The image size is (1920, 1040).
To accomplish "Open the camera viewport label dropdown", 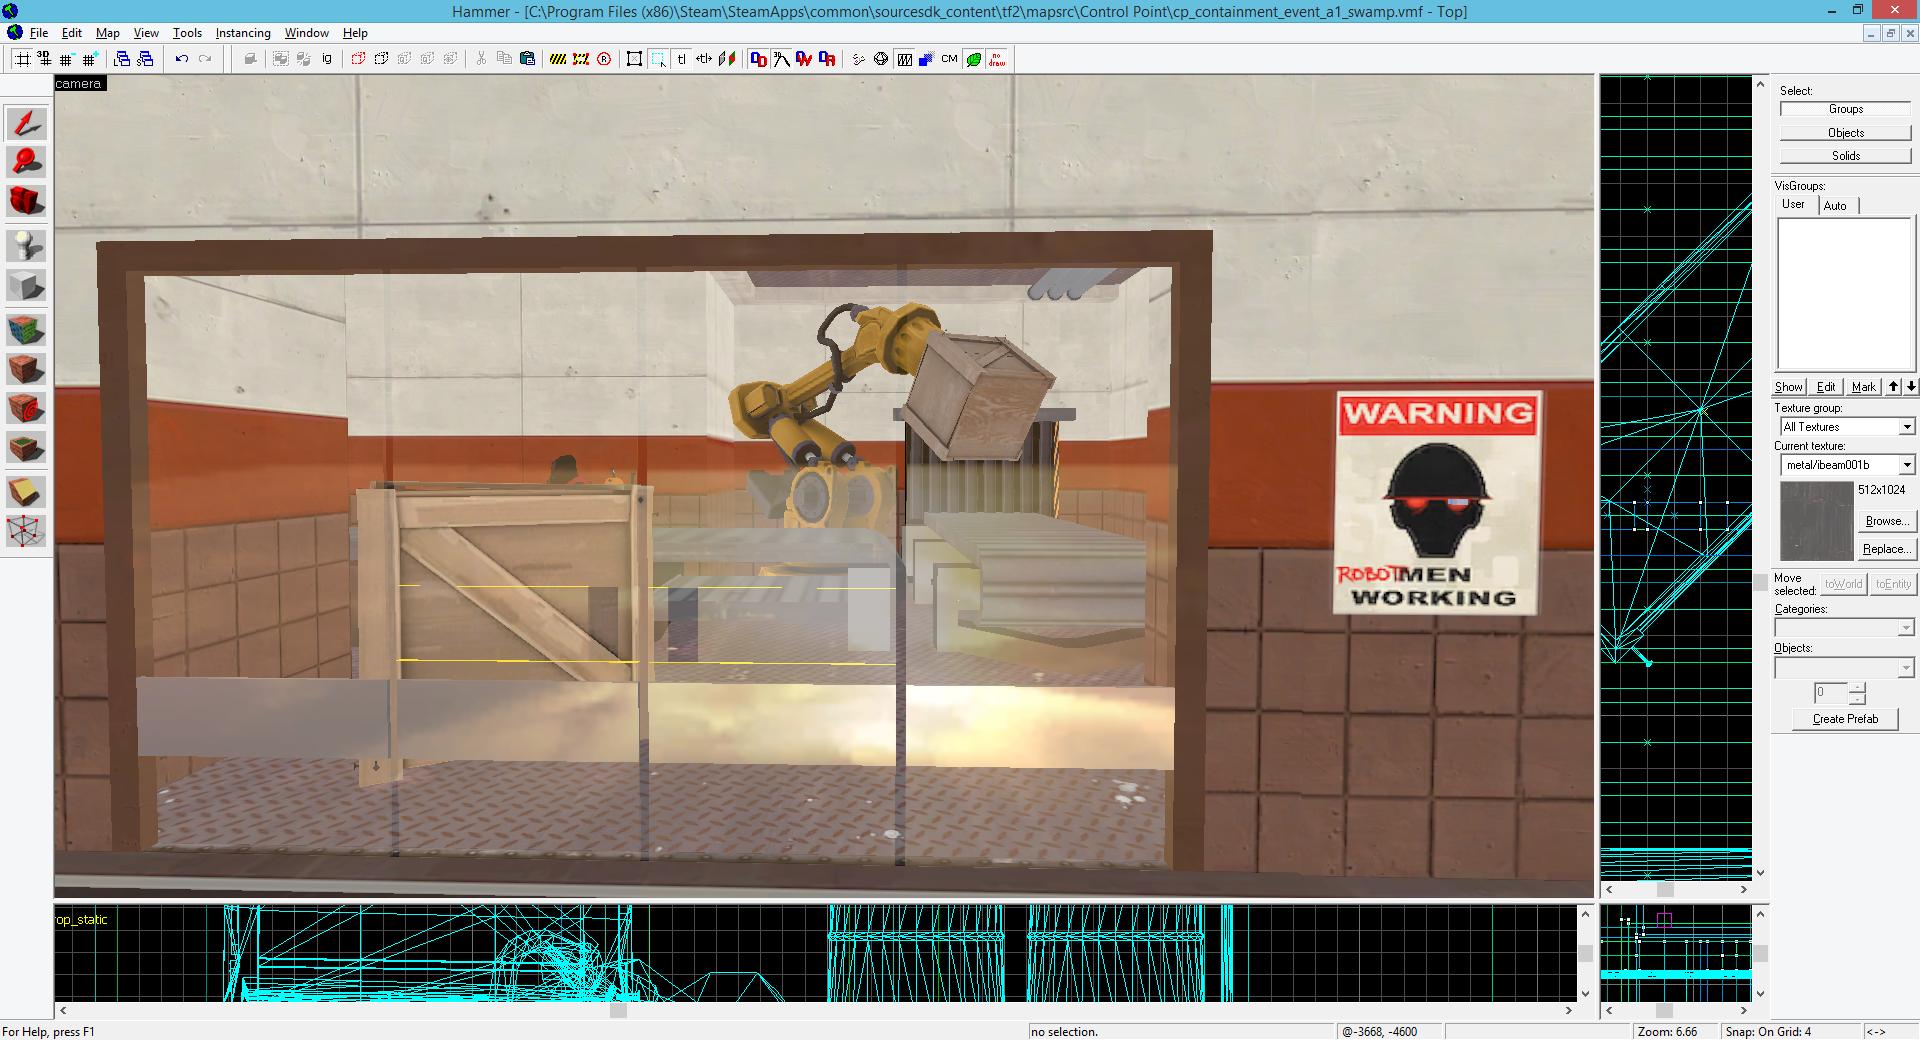I will click(79, 84).
